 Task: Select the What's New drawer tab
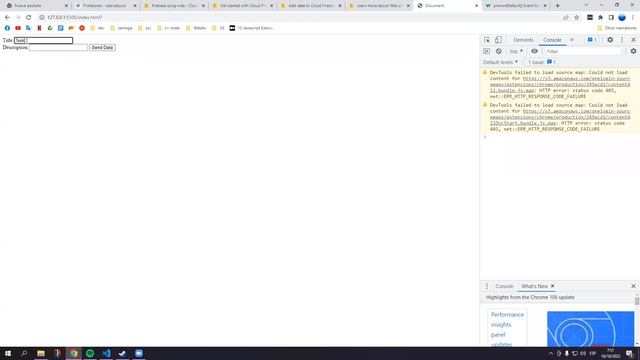(x=534, y=286)
